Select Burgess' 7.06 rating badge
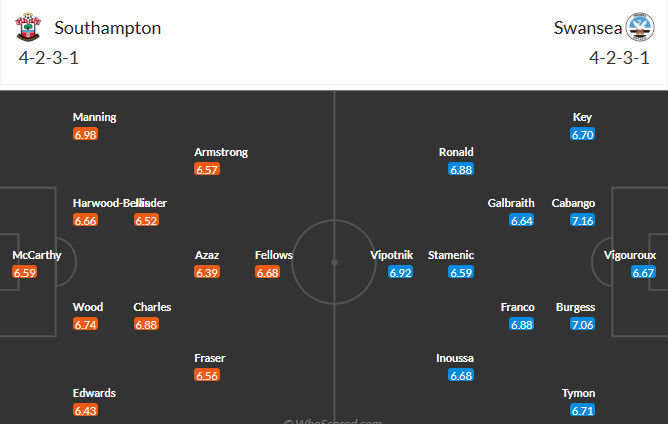 [582, 324]
